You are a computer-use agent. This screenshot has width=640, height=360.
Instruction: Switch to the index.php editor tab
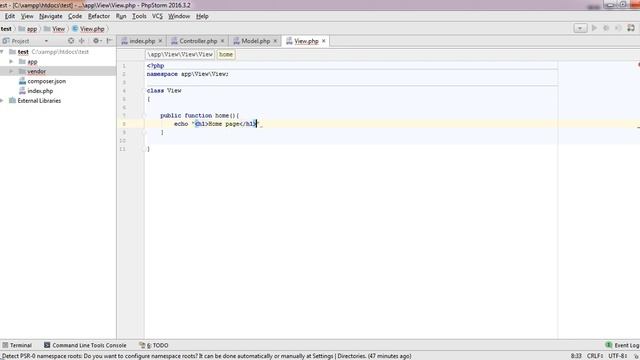click(x=142, y=41)
